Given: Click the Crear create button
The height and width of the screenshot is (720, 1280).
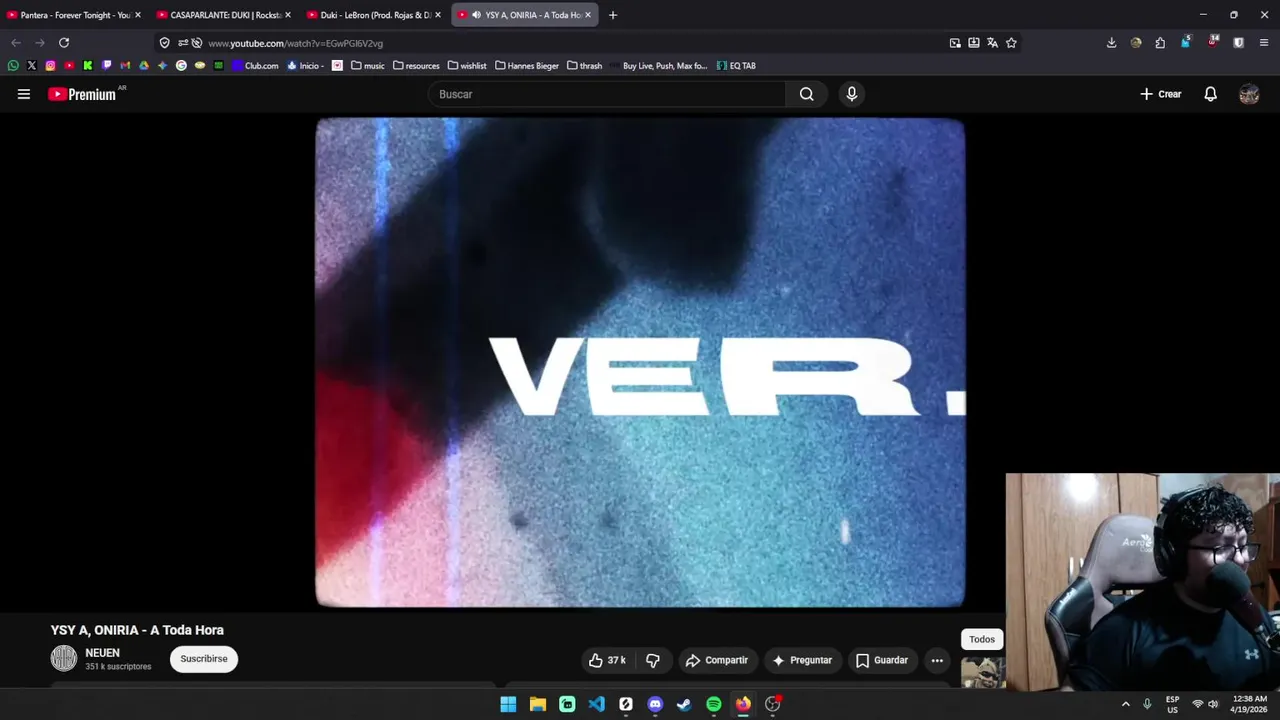Looking at the screenshot, I should (x=1161, y=94).
